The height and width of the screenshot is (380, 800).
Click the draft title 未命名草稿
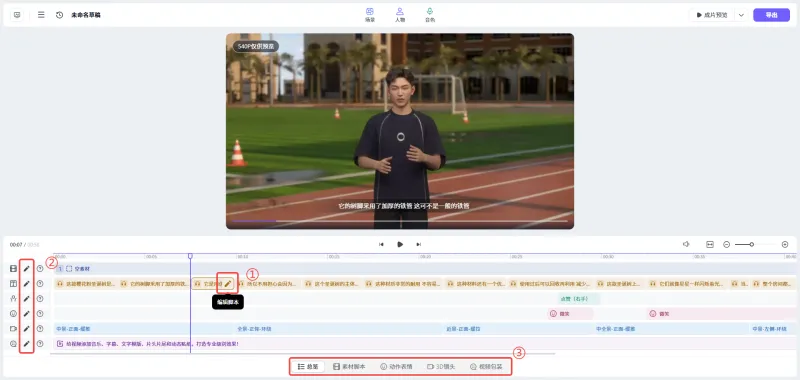[x=86, y=15]
